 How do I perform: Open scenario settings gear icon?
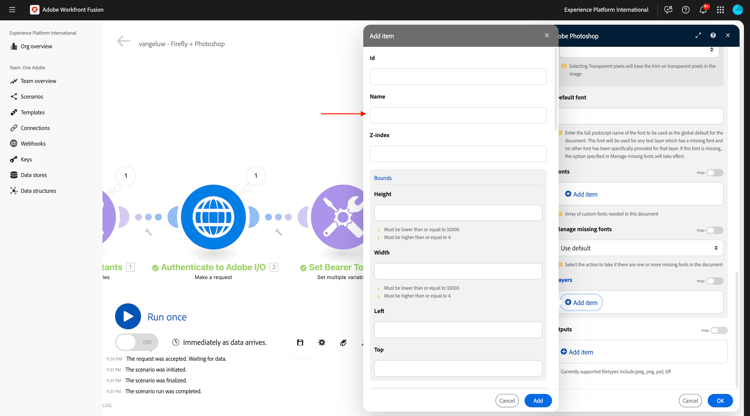pyautogui.click(x=321, y=342)
